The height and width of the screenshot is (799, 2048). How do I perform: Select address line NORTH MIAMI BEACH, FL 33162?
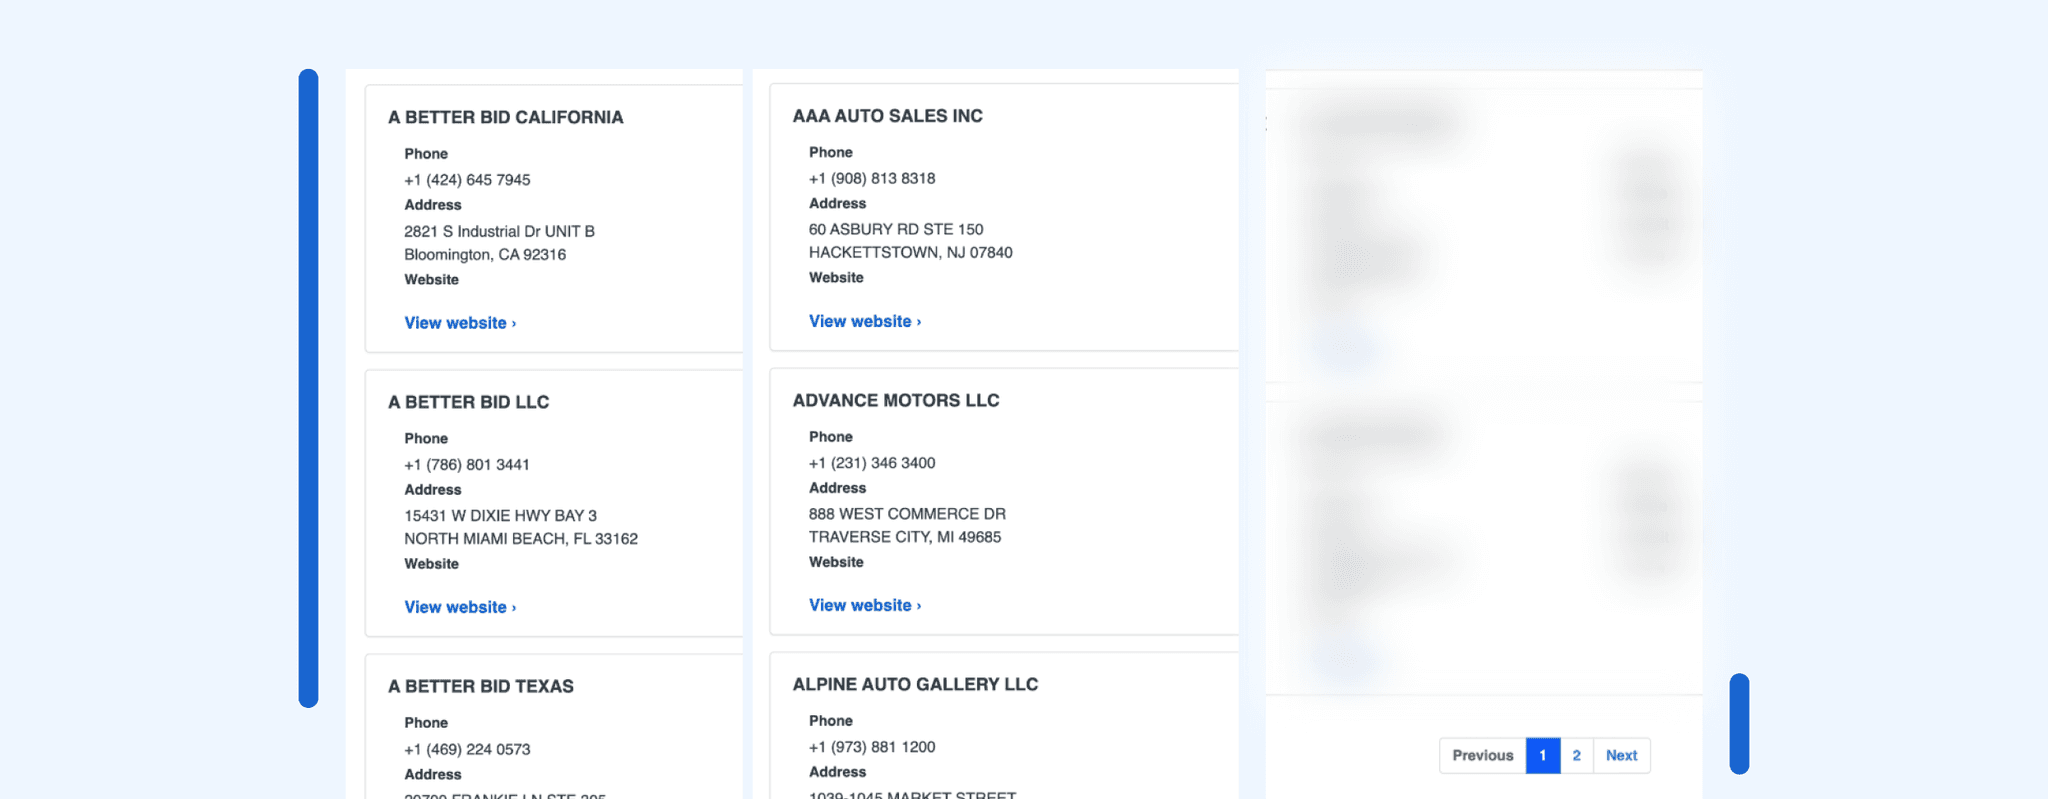521,539
